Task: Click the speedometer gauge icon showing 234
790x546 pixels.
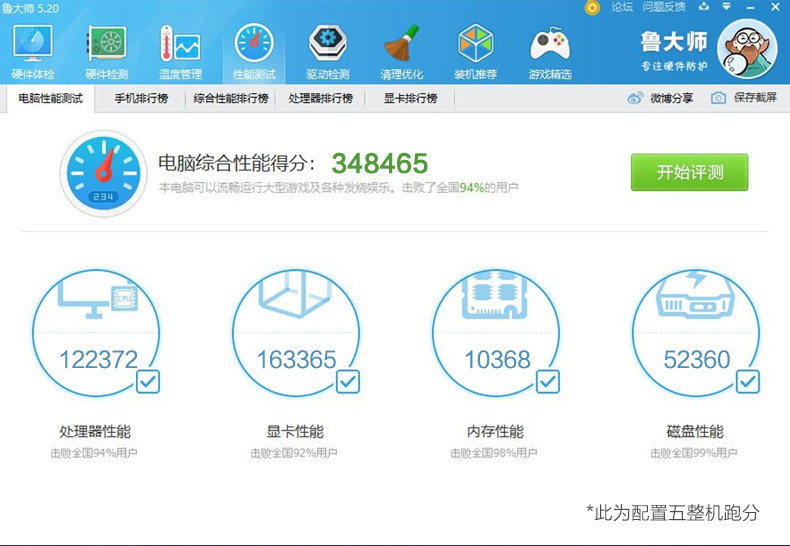Action: pos(103,173)
